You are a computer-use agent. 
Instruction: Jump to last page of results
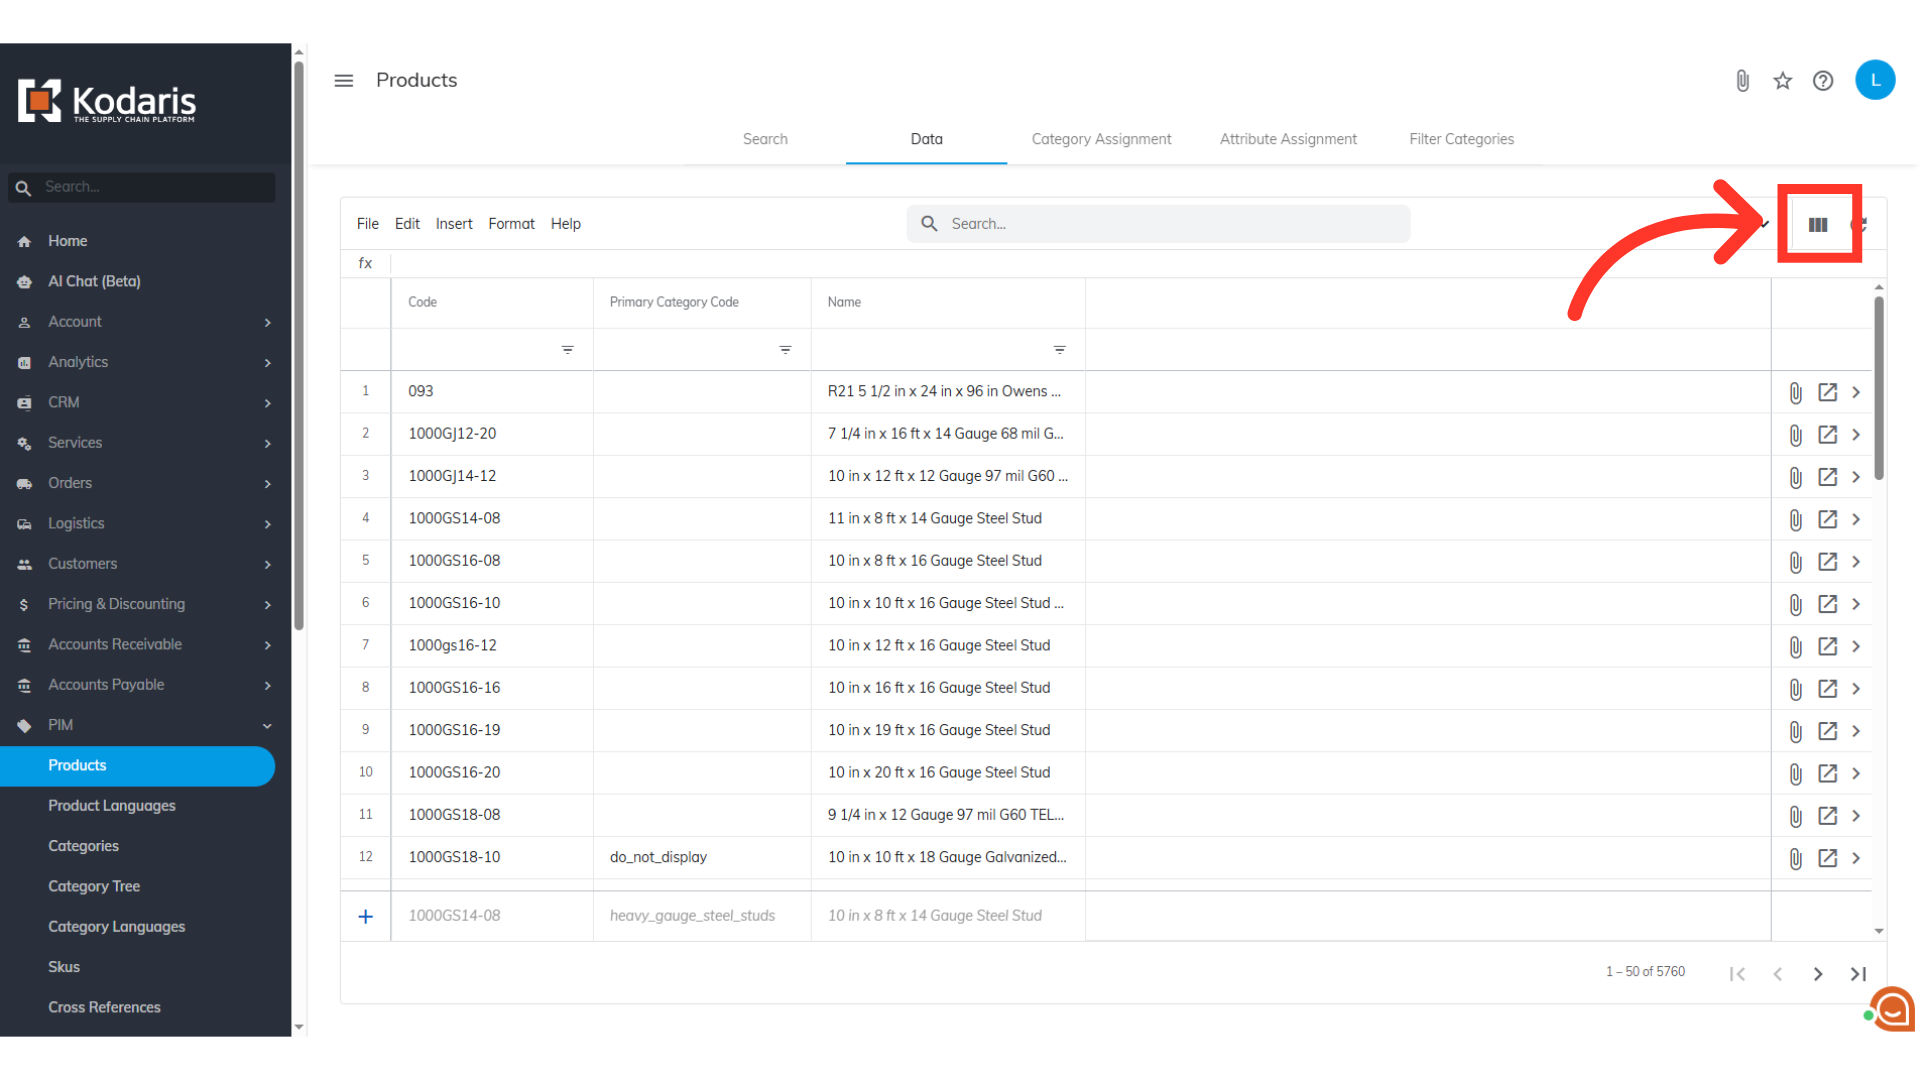(1858, 973)
